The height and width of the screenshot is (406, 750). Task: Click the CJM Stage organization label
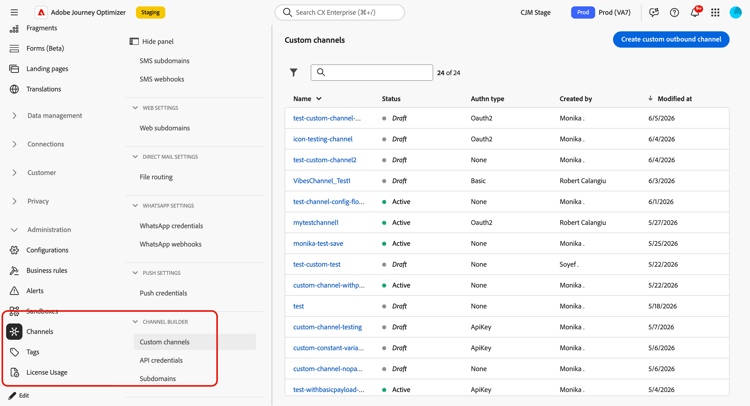pos(535,12)
